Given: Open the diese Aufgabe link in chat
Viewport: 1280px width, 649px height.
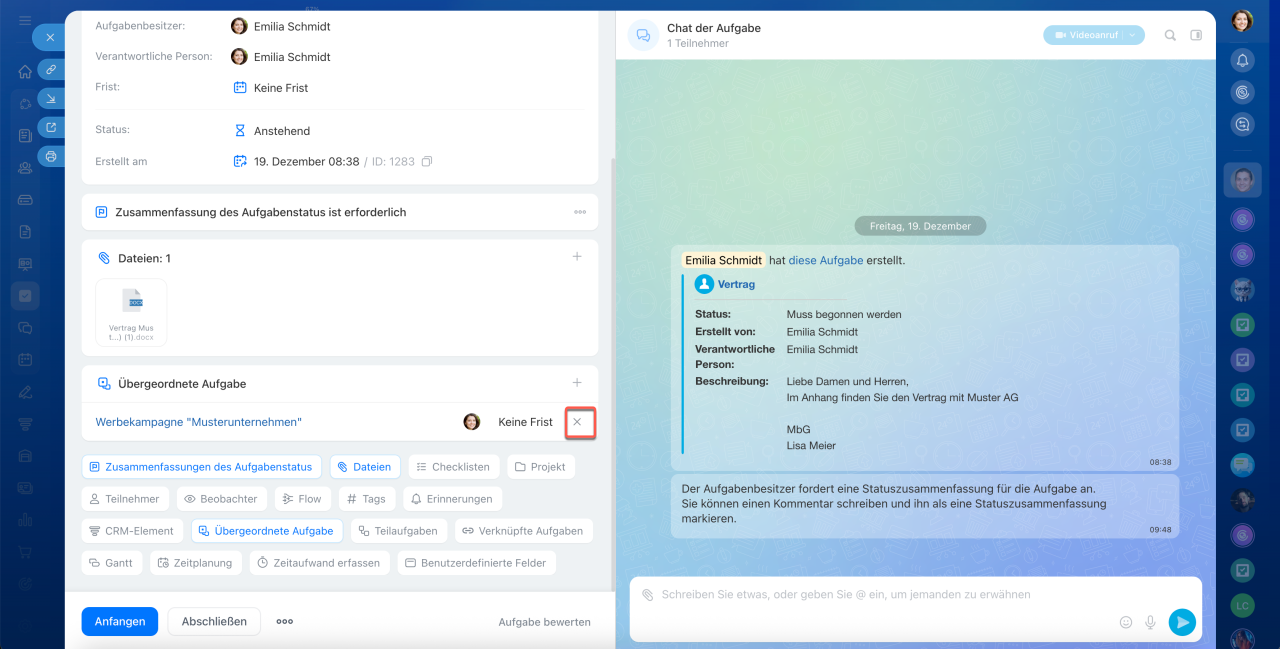Looking at the screenshot, I should (826, 260).
